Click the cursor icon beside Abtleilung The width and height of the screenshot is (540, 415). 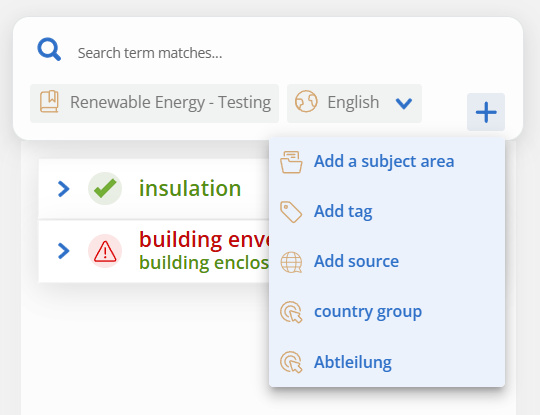291,362
